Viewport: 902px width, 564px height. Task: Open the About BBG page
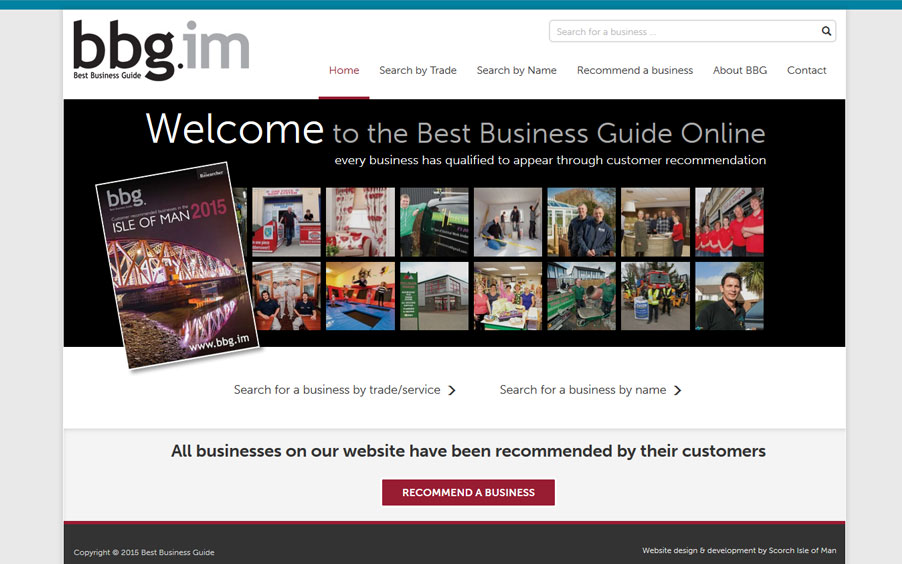click(740, 70)
